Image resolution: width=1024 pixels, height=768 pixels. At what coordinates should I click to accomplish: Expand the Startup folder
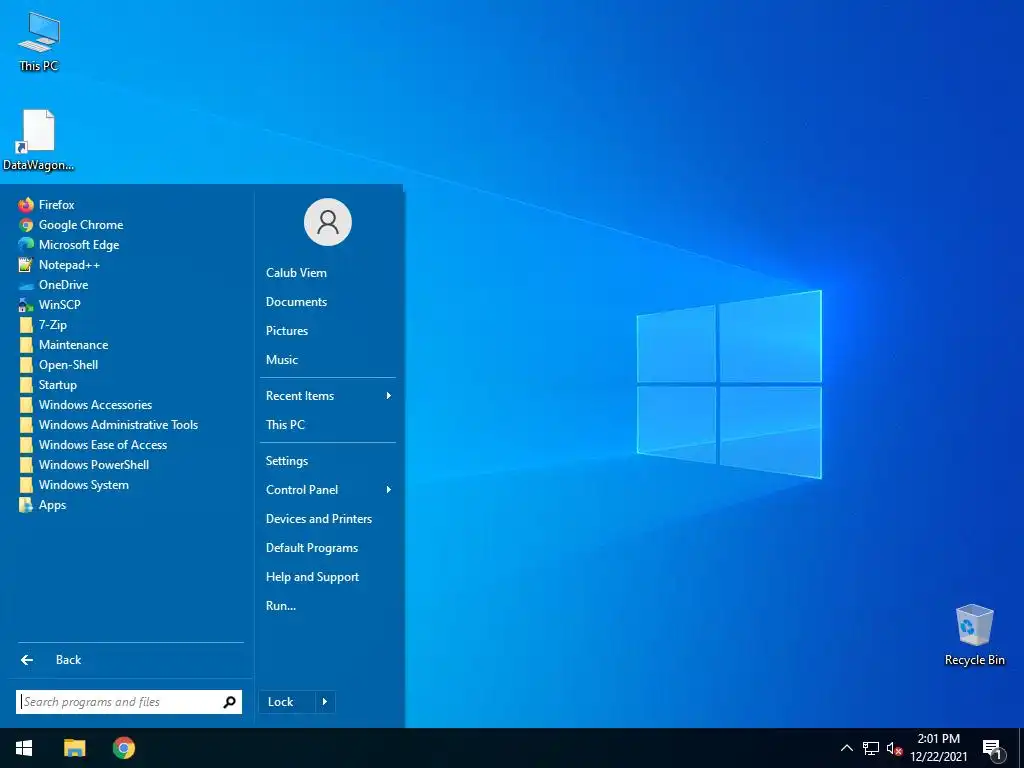(48, 385)
